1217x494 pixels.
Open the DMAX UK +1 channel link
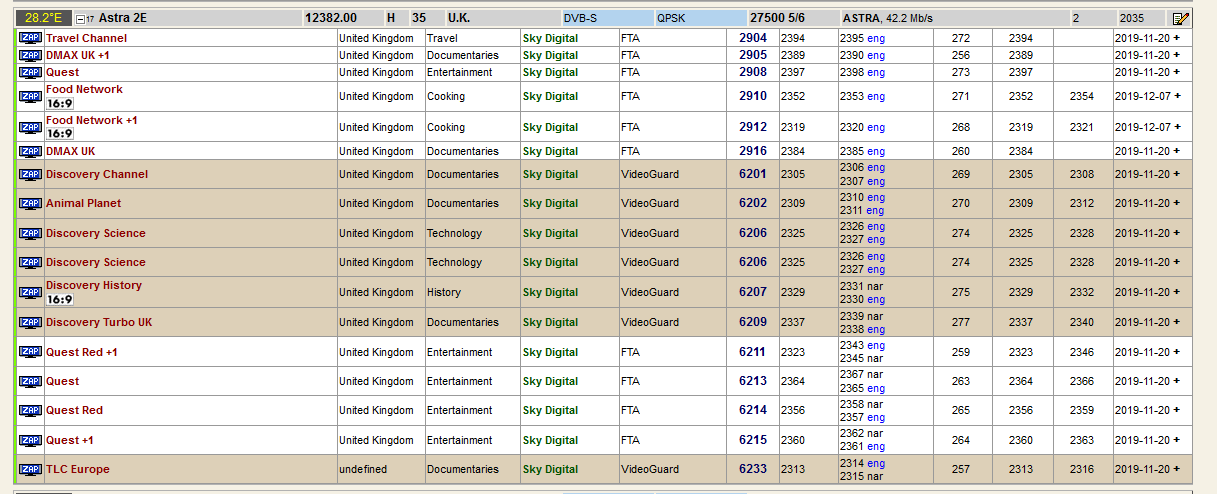77,55
